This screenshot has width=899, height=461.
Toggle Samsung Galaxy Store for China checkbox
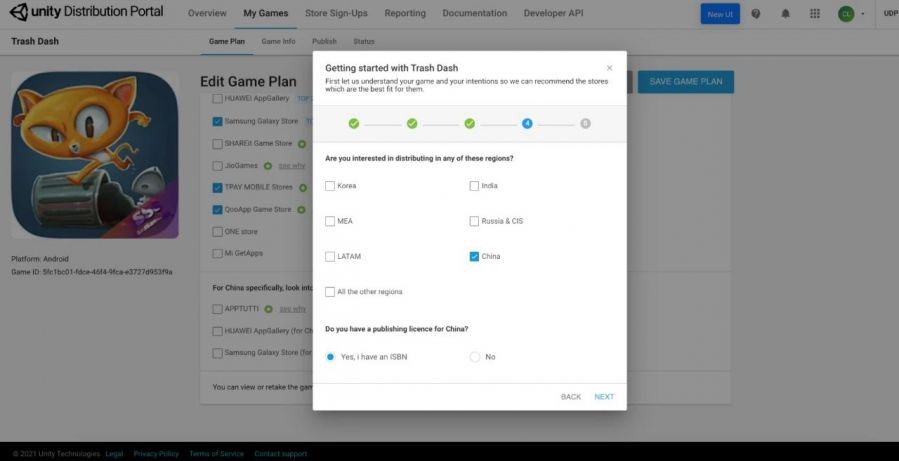(217, 353)
